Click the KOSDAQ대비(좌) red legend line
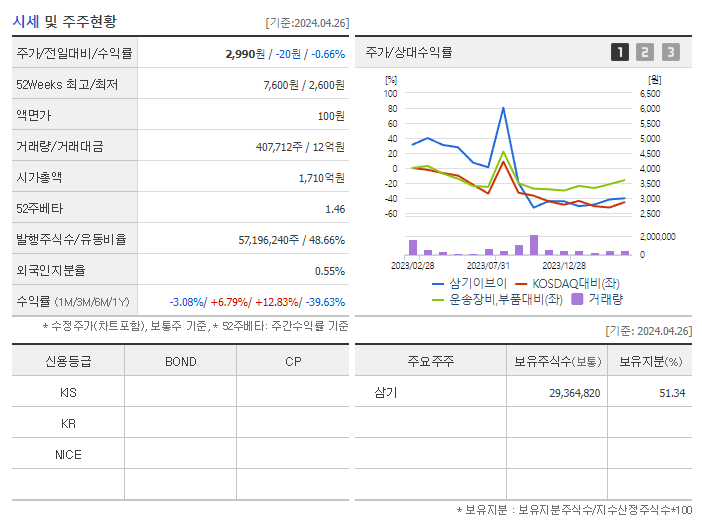 (x=521, y=284)
